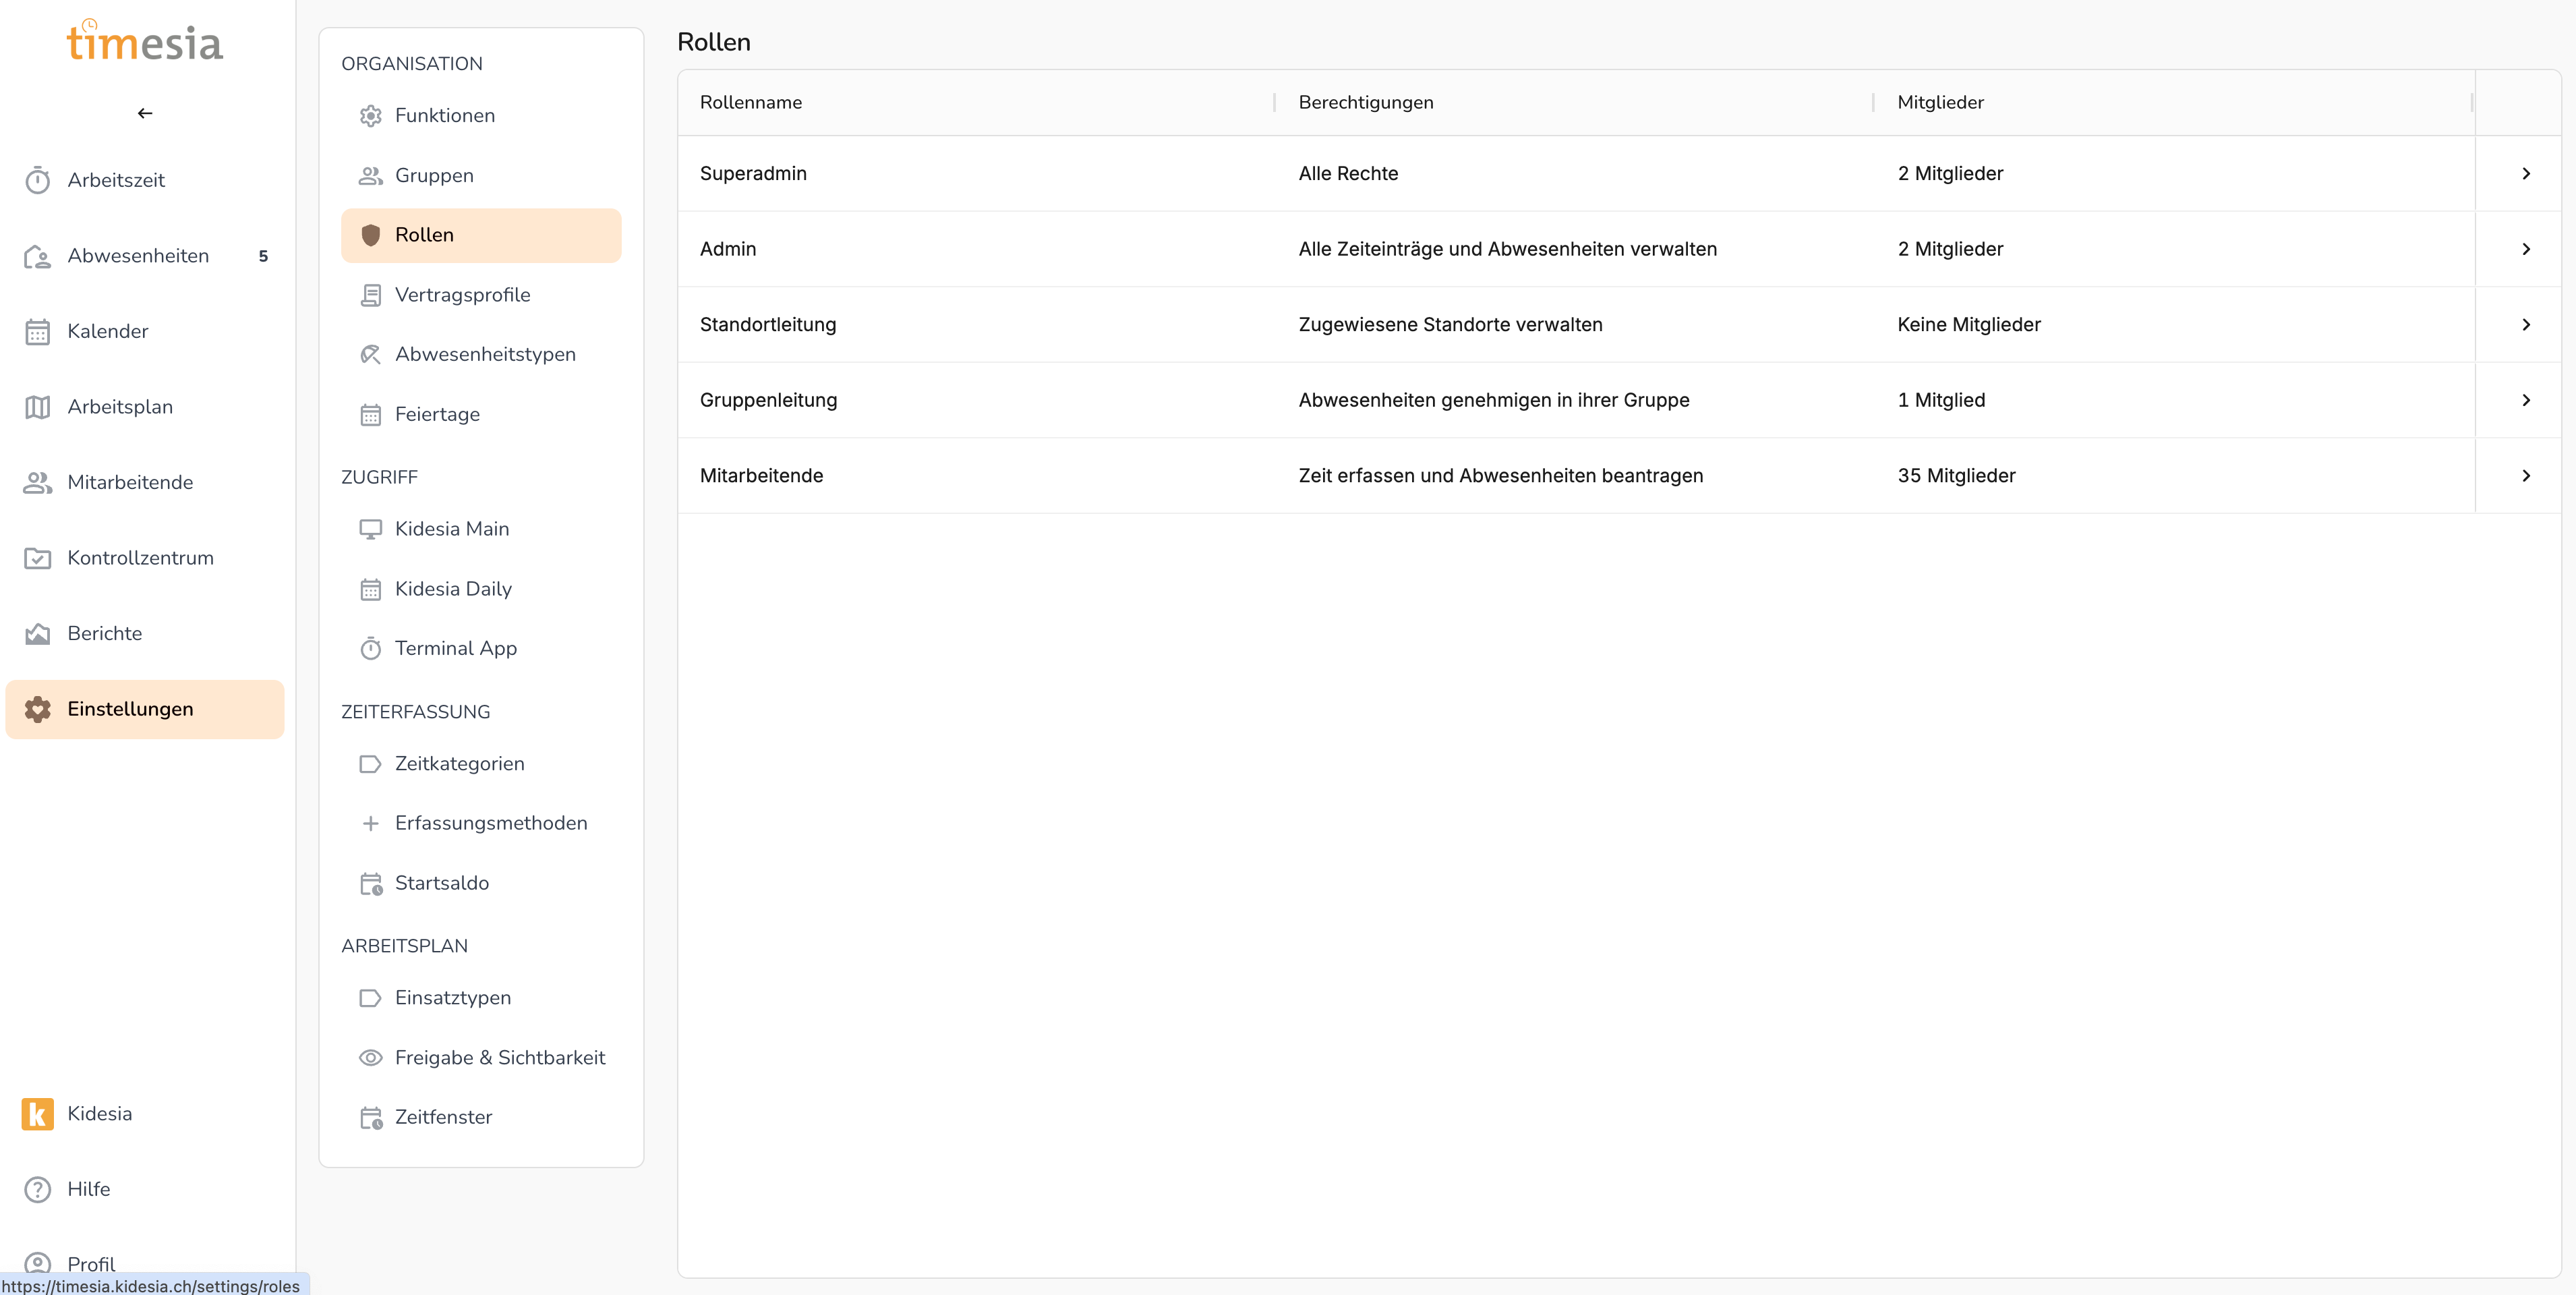Click the eye icon for Freigabe & Sichtbarkeit
The width and height of the screenshot is (2576, 1295).
370,1057
